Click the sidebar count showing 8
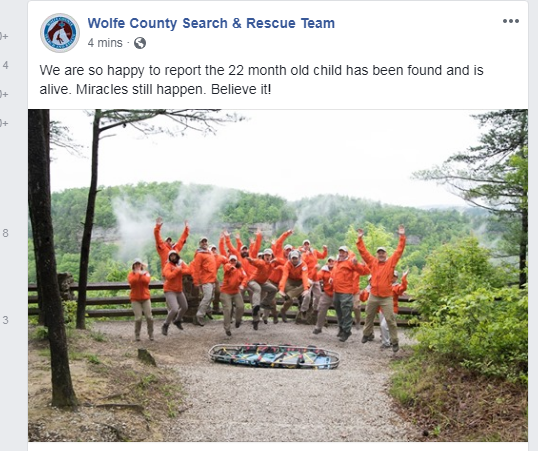Image resolution: width=538 pixels, height=451 pixels. 5,233
